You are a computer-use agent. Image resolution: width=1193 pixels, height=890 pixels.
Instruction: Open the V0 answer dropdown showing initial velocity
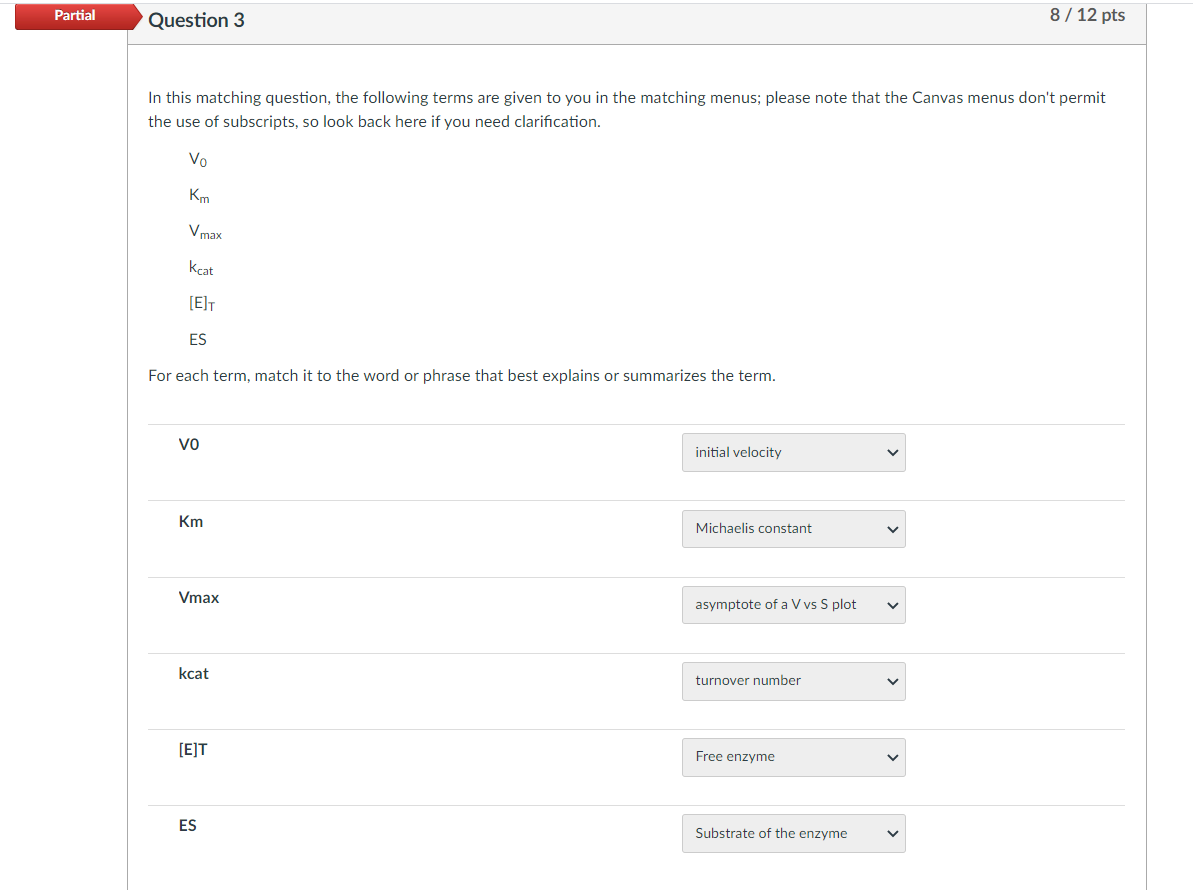coord(793,452)
